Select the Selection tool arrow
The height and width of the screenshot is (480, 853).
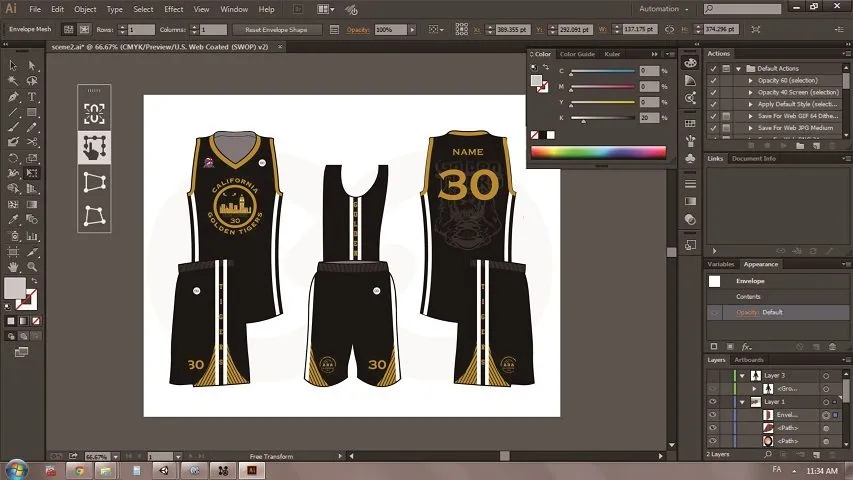[13, 65]
